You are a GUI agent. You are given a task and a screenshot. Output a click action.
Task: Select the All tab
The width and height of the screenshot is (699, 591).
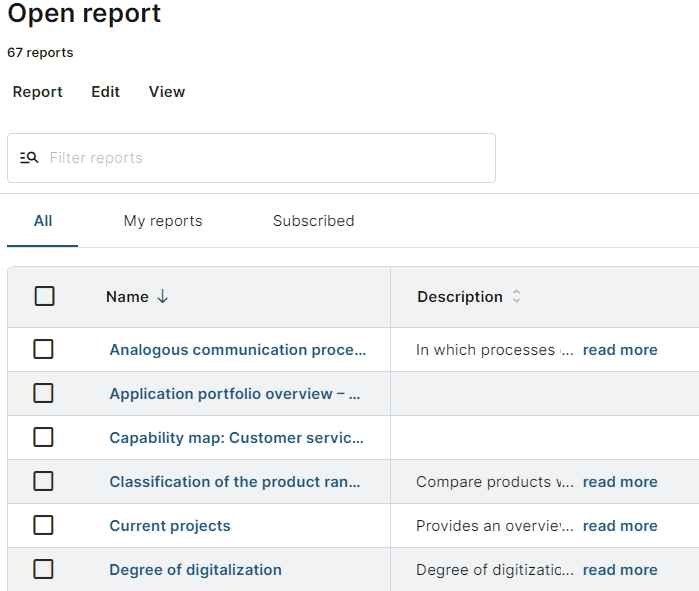tap(43, 221)
